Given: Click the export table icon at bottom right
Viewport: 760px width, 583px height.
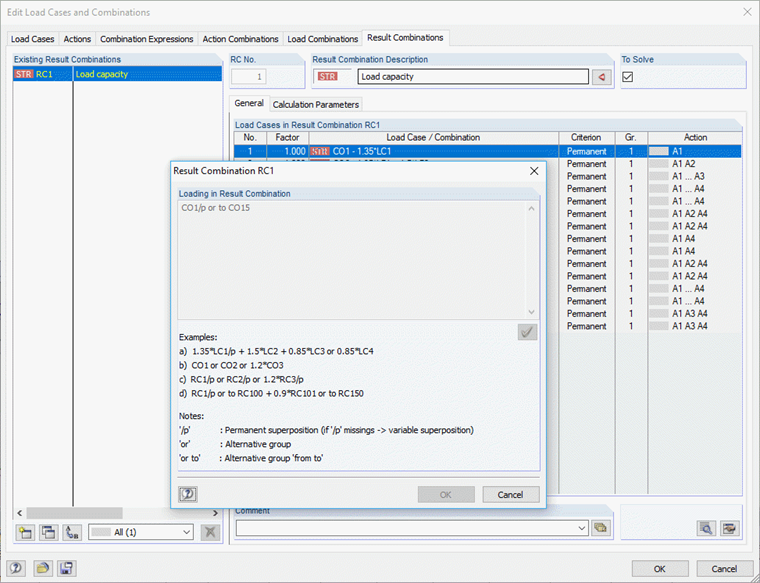Looking at the screenshot, I should (729, 528).
